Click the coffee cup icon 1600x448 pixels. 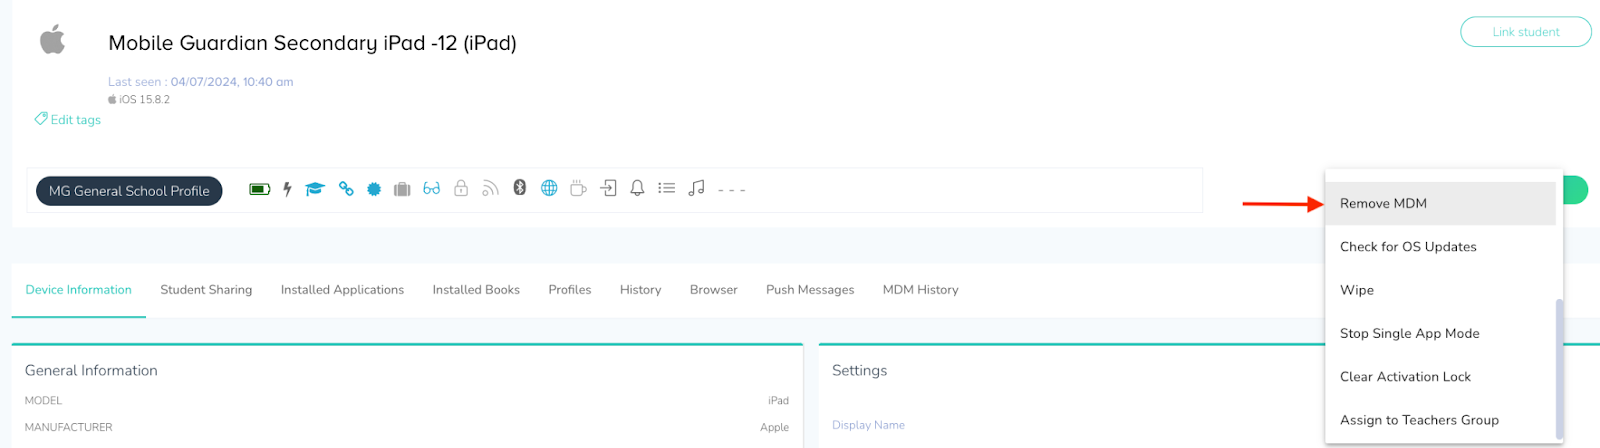(578, 188)
